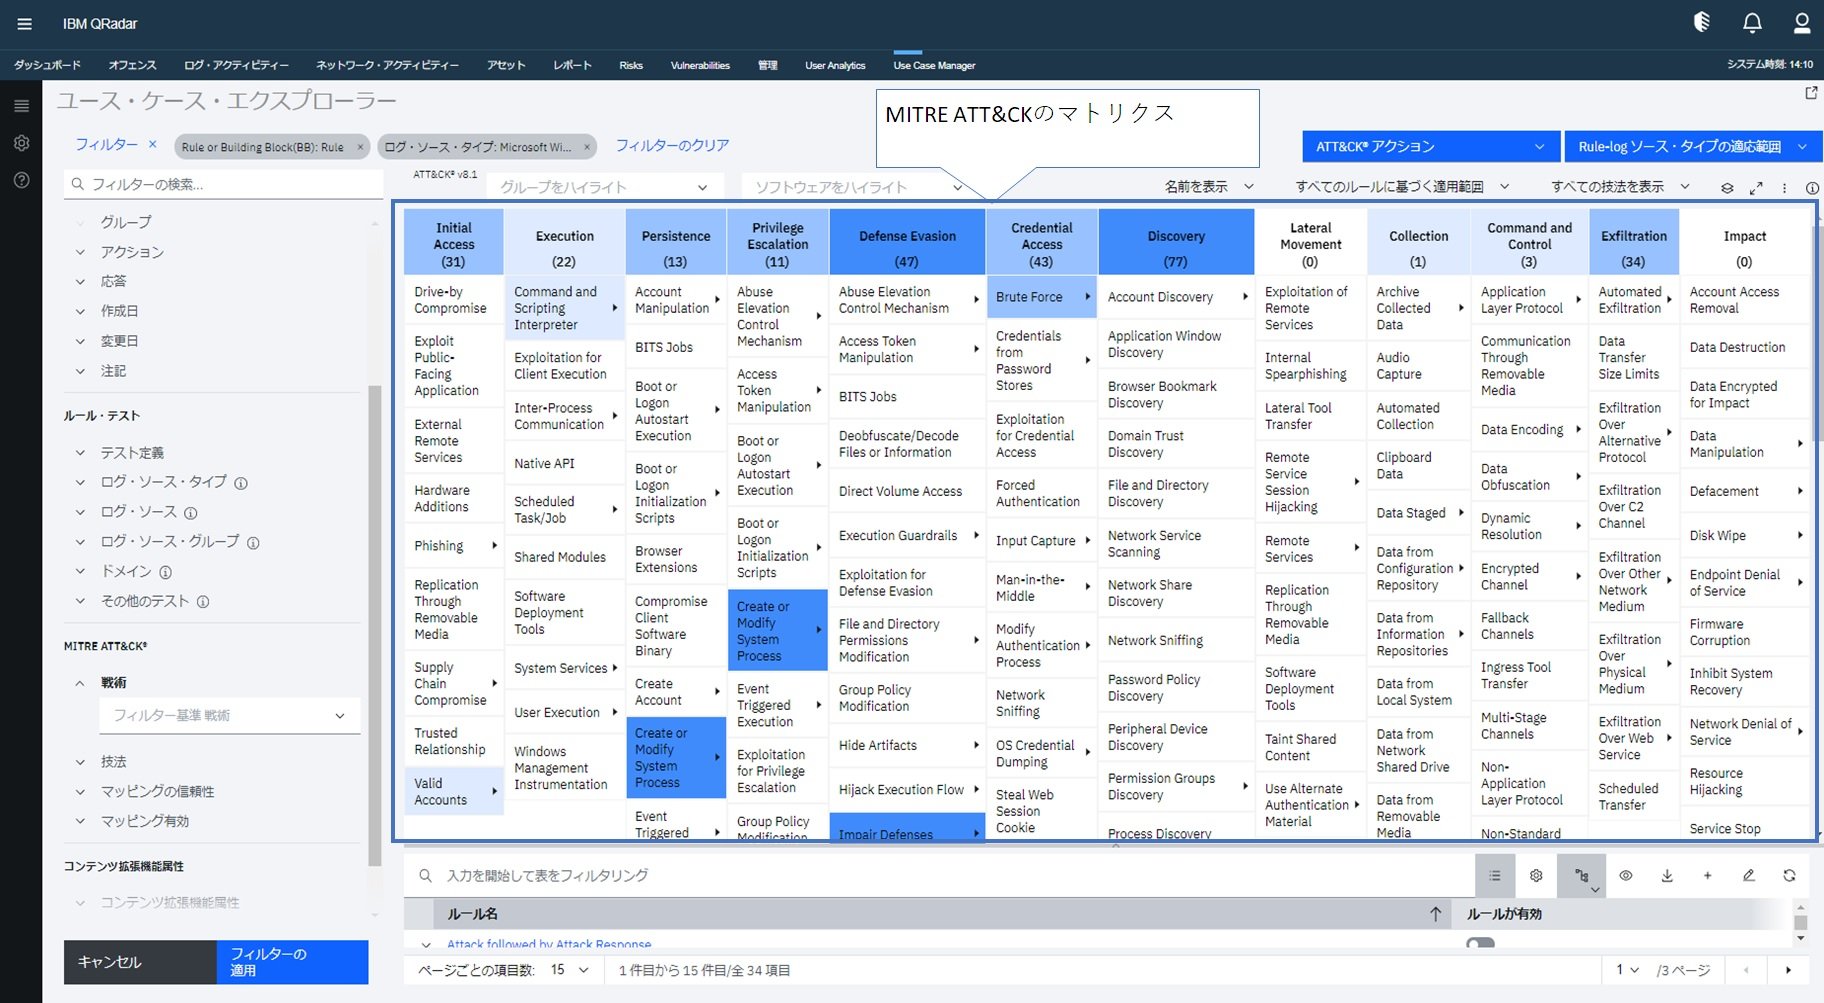Switch to the ダッシュボード tab
Image resolution: width=1824 pixels, height=1003 pixels.
click(47, 65)
